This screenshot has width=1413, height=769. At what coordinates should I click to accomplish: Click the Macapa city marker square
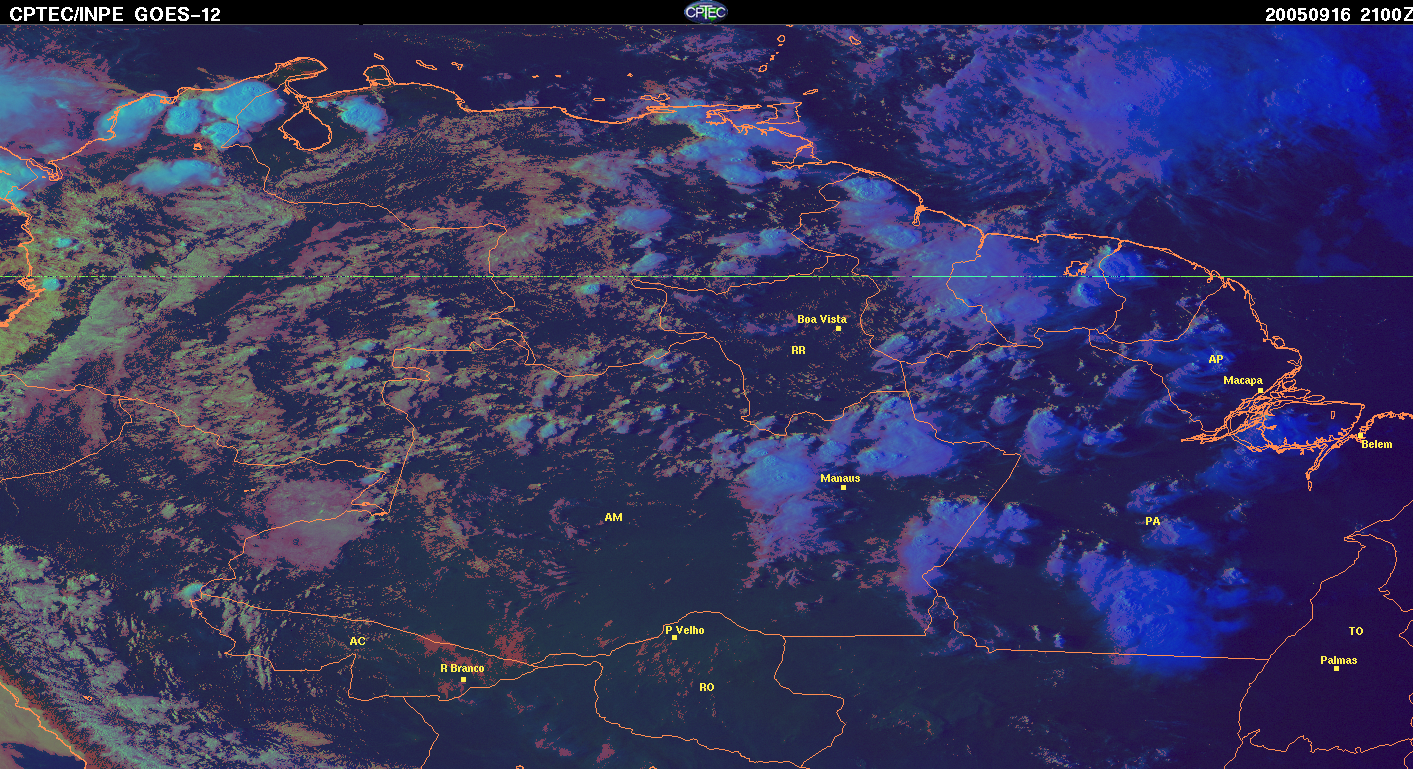point(1260,390)
